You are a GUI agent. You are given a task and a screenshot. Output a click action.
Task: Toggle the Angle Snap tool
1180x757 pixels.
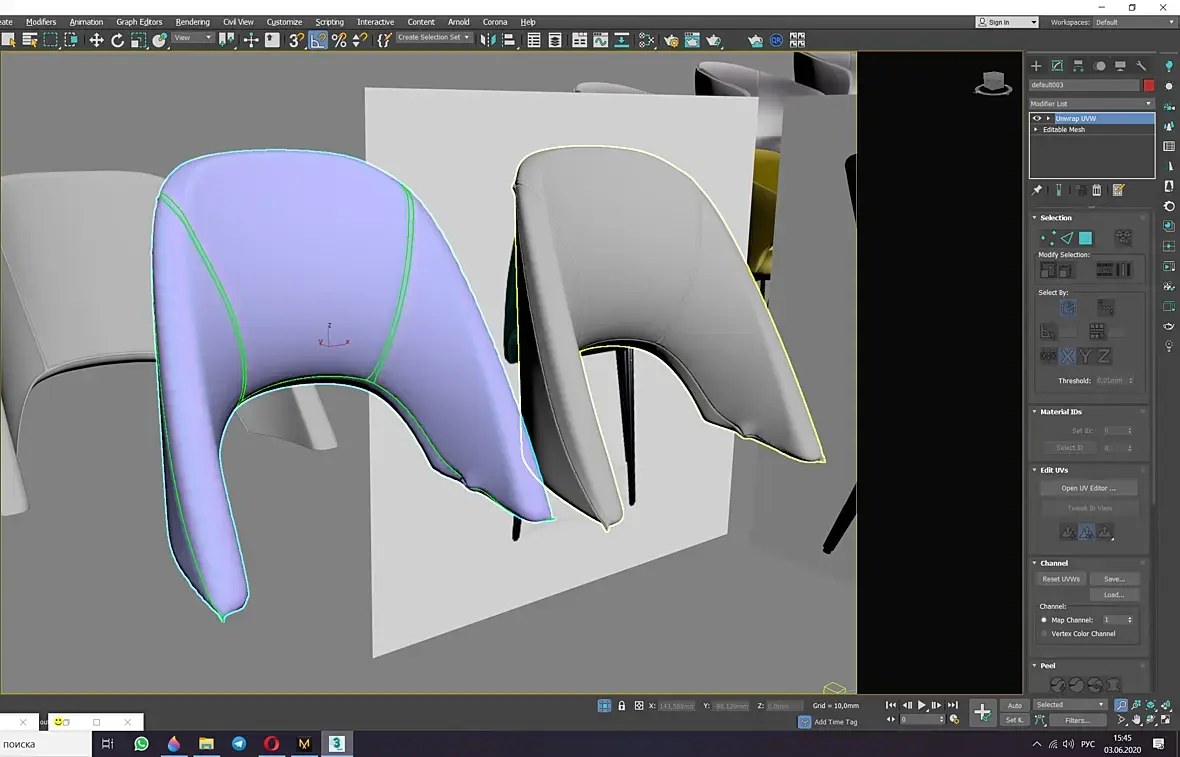tap(318, 40)
